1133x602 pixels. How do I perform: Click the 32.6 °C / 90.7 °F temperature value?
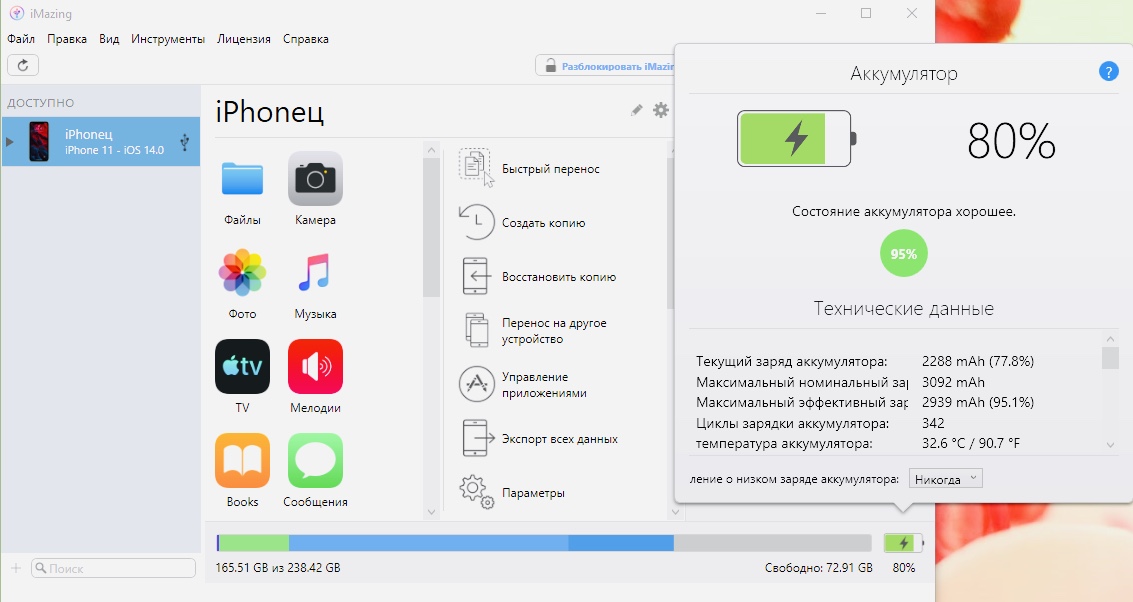pyautogui.click(x=970, y=443)
